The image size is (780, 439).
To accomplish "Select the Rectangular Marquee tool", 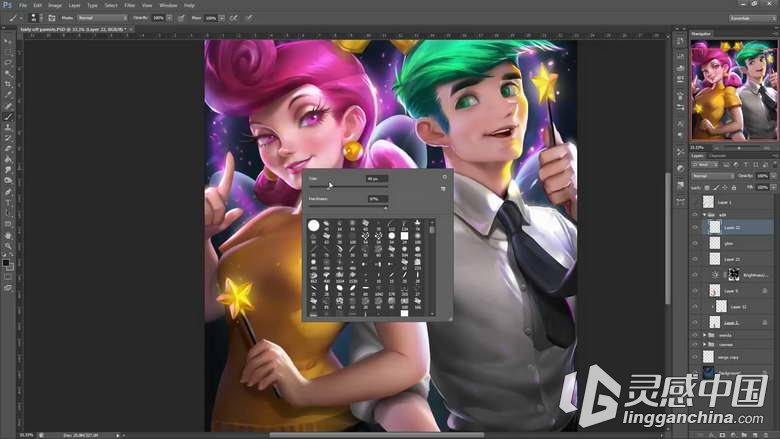I will (x=7, y=52).
